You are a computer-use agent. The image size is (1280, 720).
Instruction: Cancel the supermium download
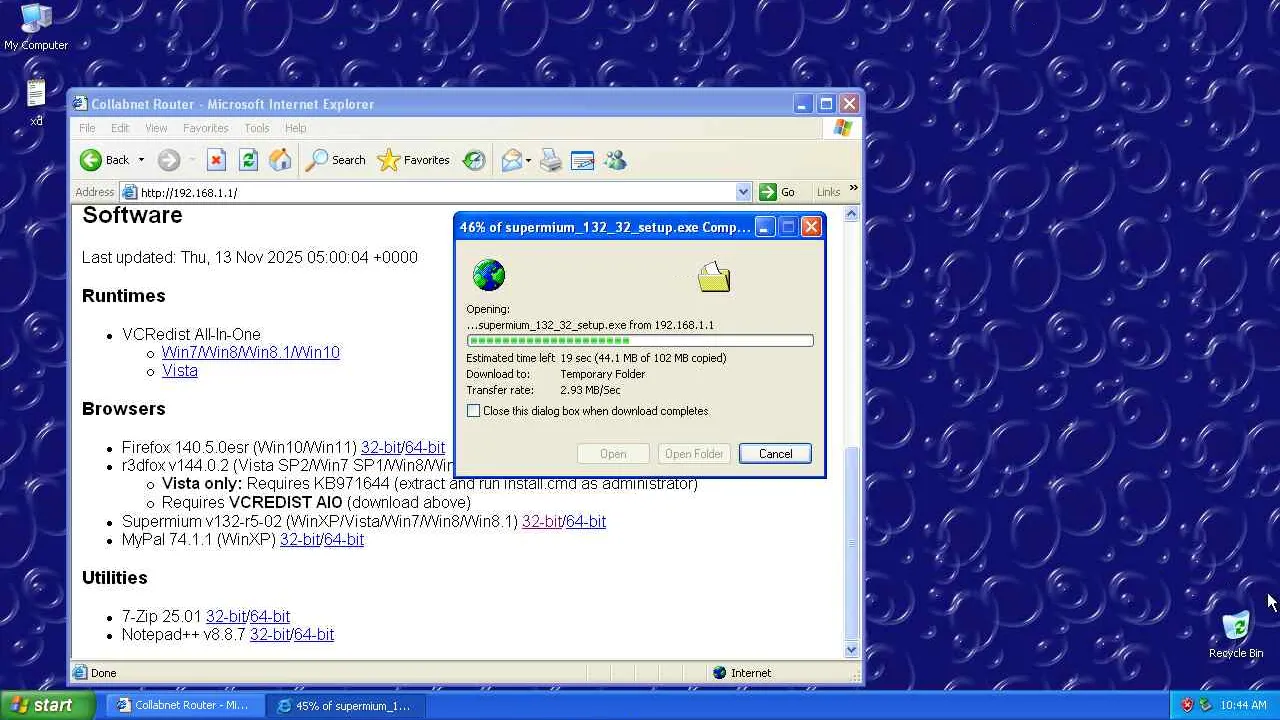tap(775, 454)
